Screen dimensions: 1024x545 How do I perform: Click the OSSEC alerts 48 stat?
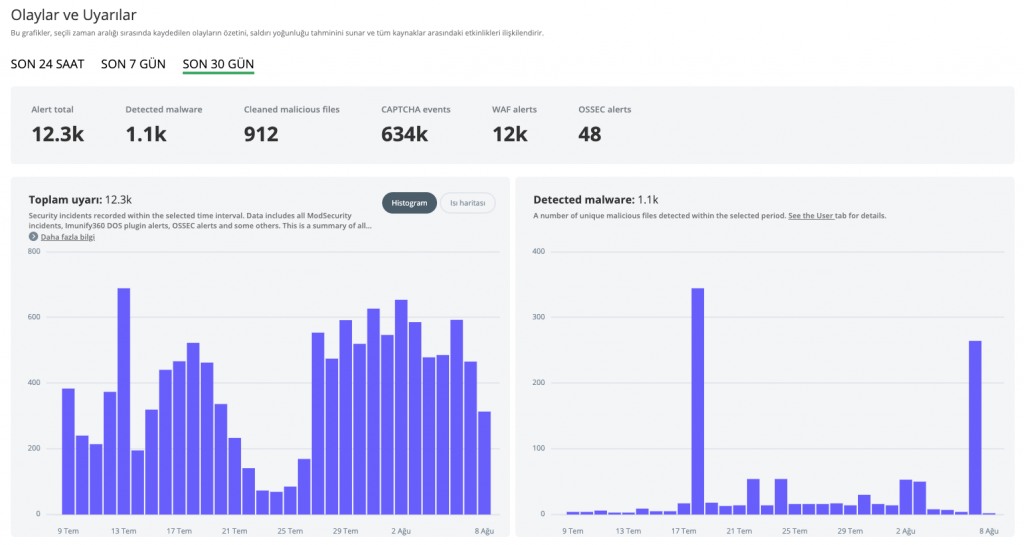[x=604, y=125]
